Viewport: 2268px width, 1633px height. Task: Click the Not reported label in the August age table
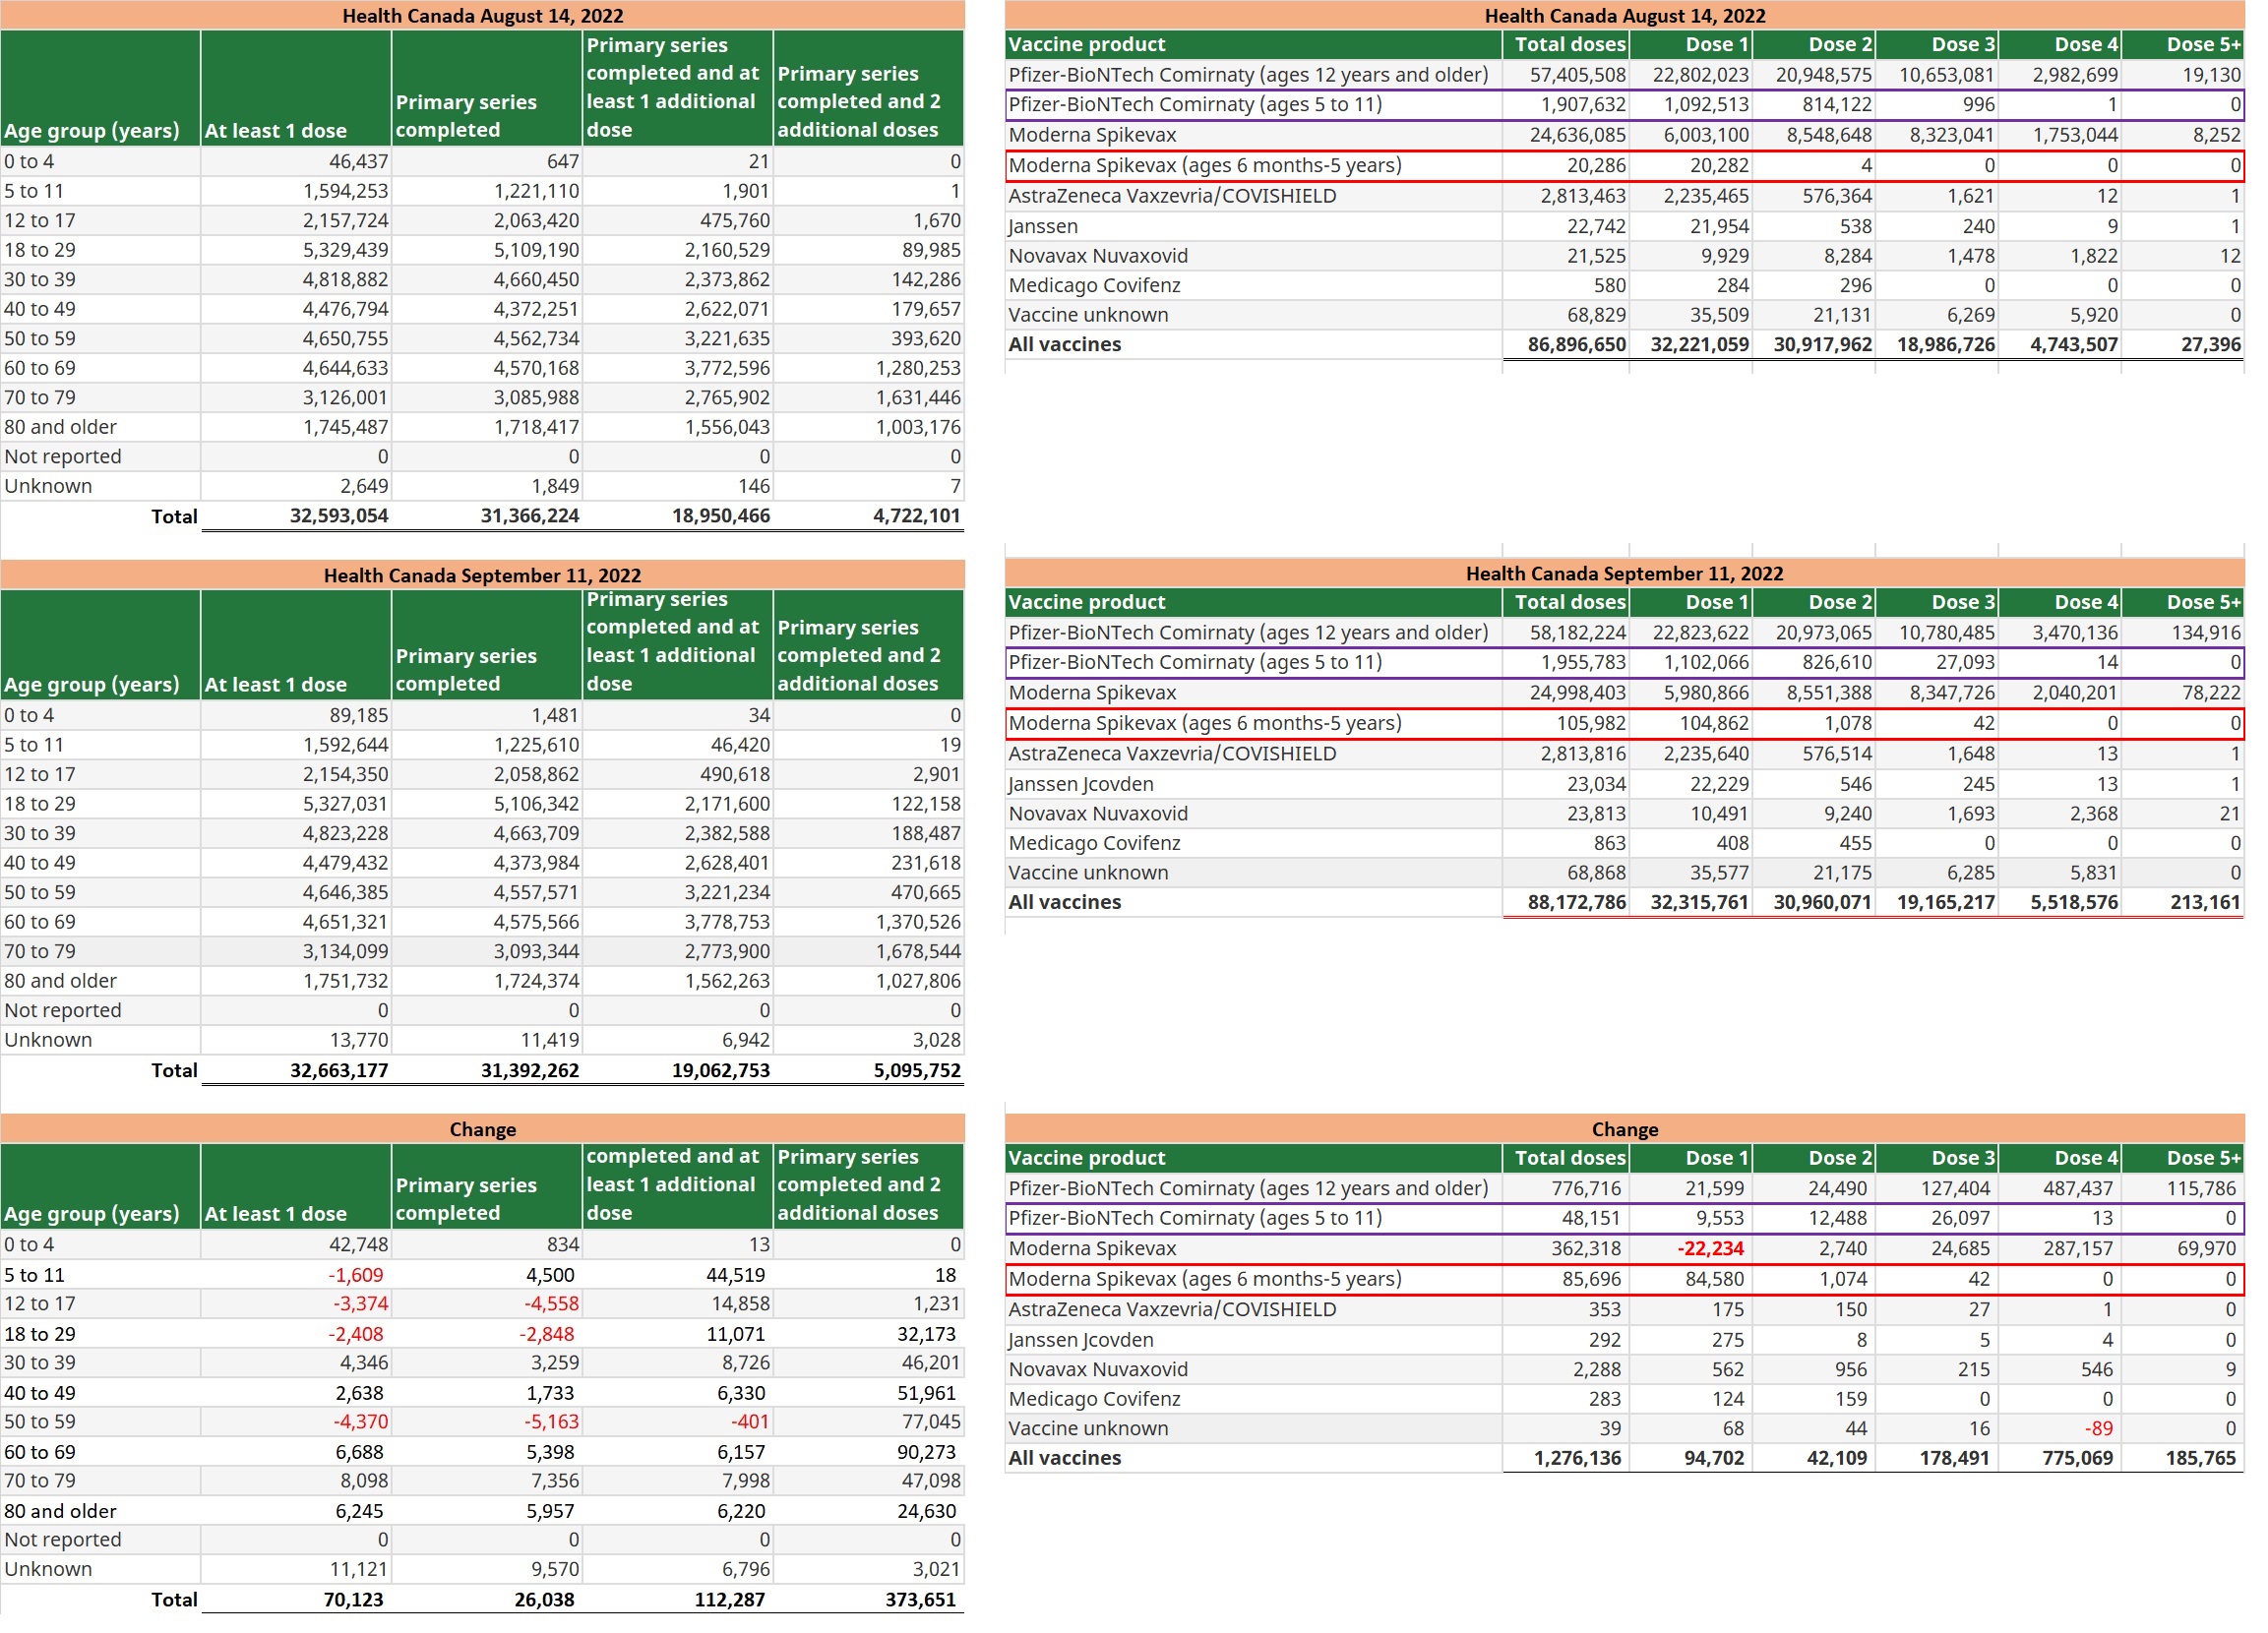point(63,456)
